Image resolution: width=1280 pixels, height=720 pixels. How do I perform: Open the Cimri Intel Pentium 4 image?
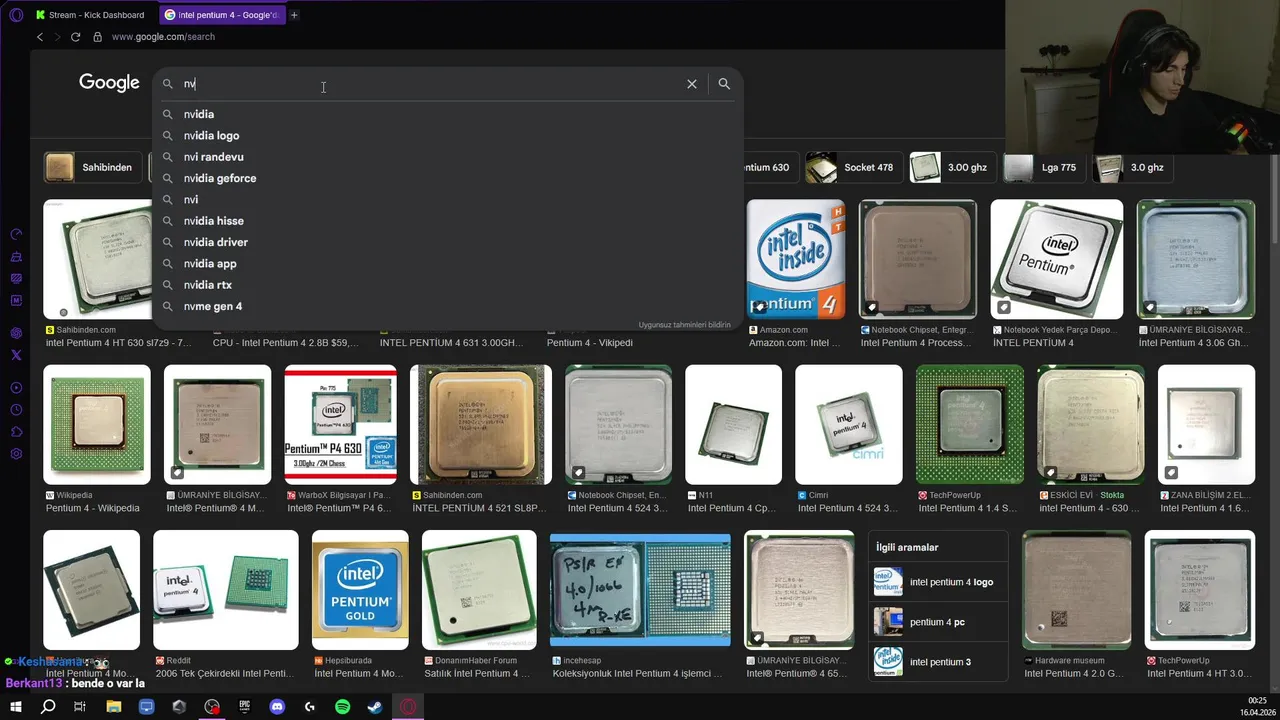point(849,425)
